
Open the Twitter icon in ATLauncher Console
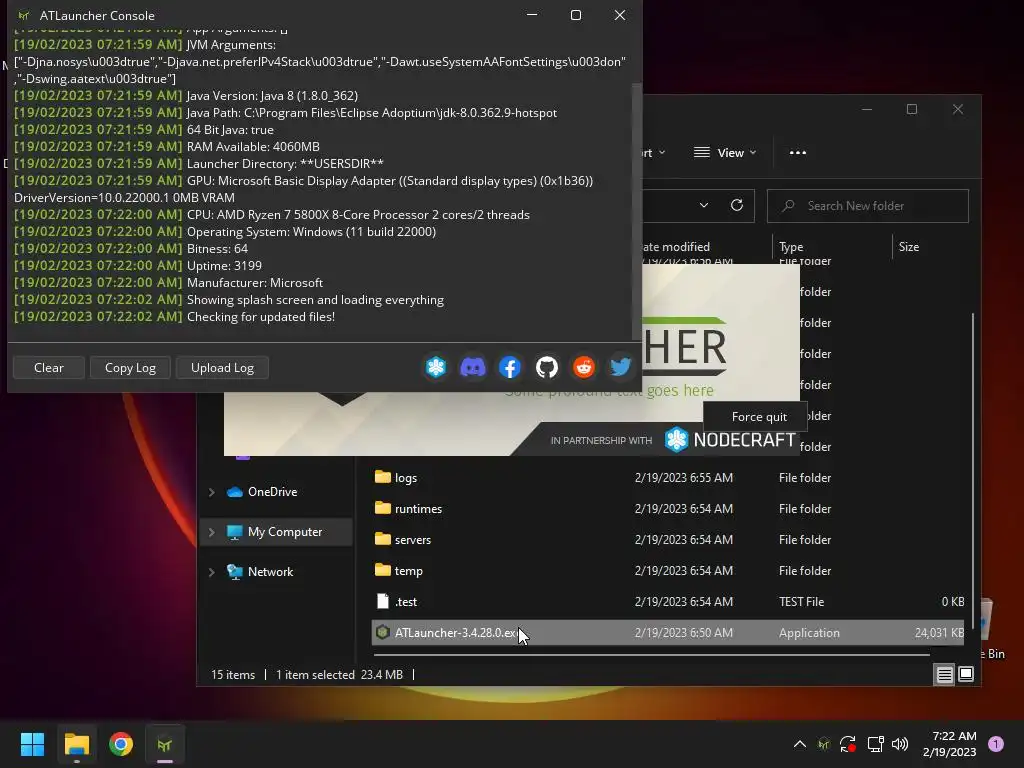620,367
